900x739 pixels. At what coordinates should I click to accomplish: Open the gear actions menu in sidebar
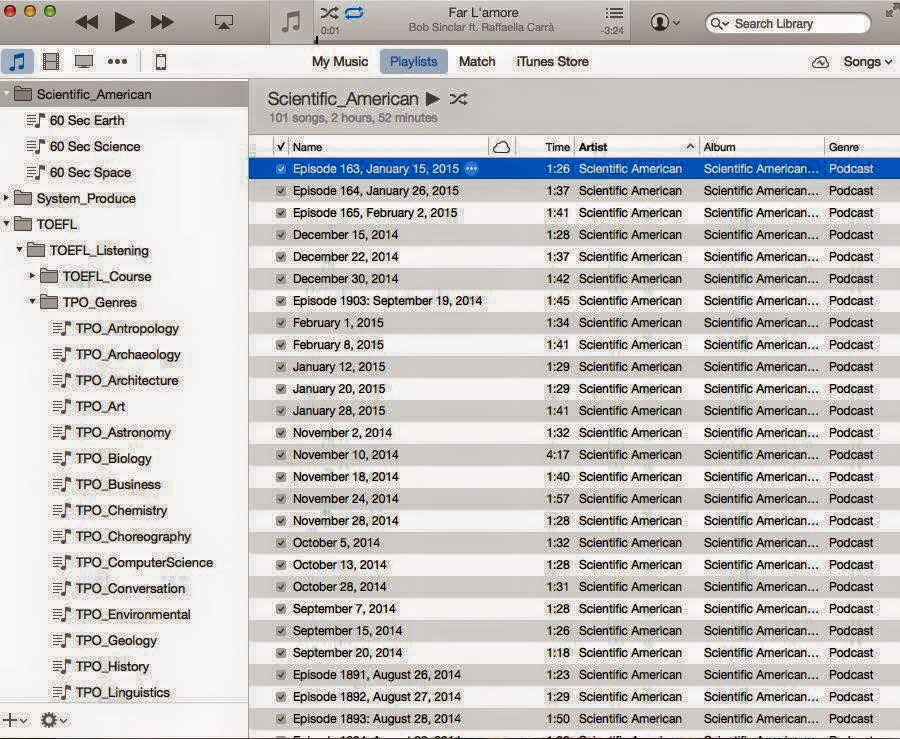tap(53, 719)
